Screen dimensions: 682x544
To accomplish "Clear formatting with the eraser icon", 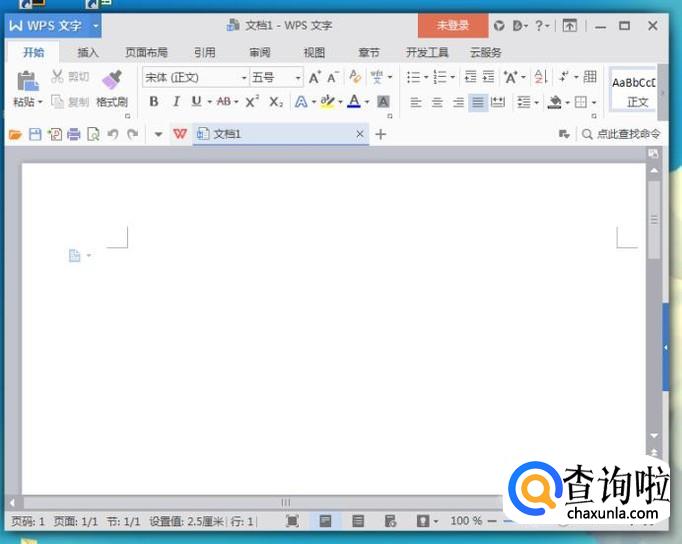I will [x=355, y=77].
